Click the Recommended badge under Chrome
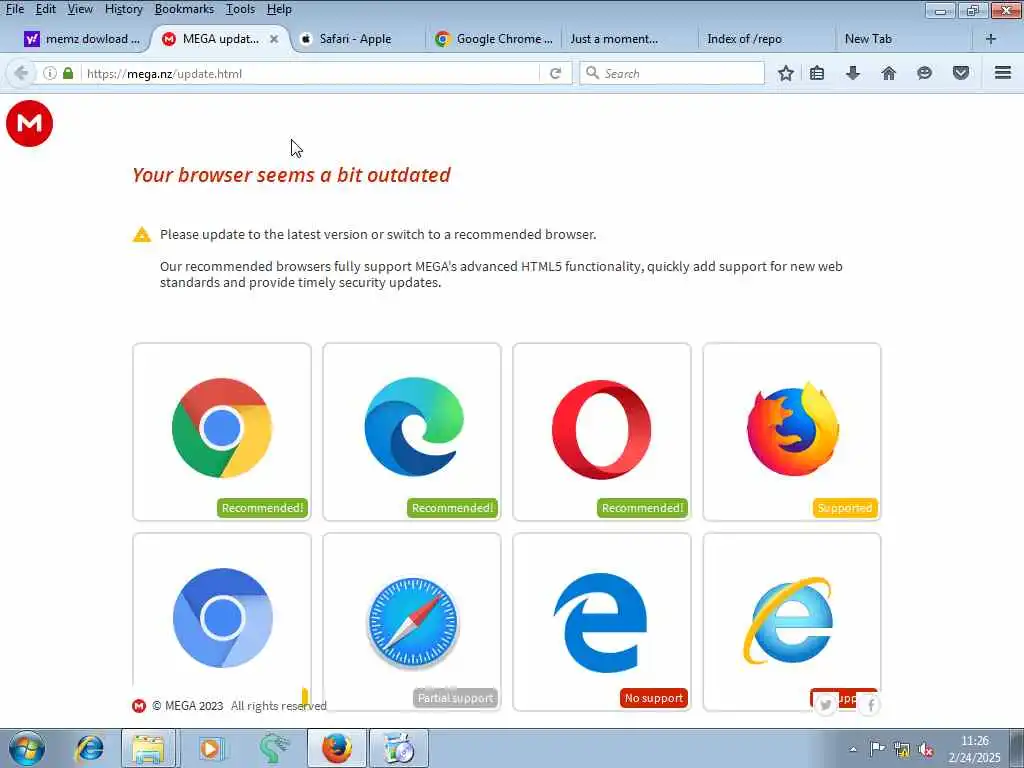 [263, 508]
